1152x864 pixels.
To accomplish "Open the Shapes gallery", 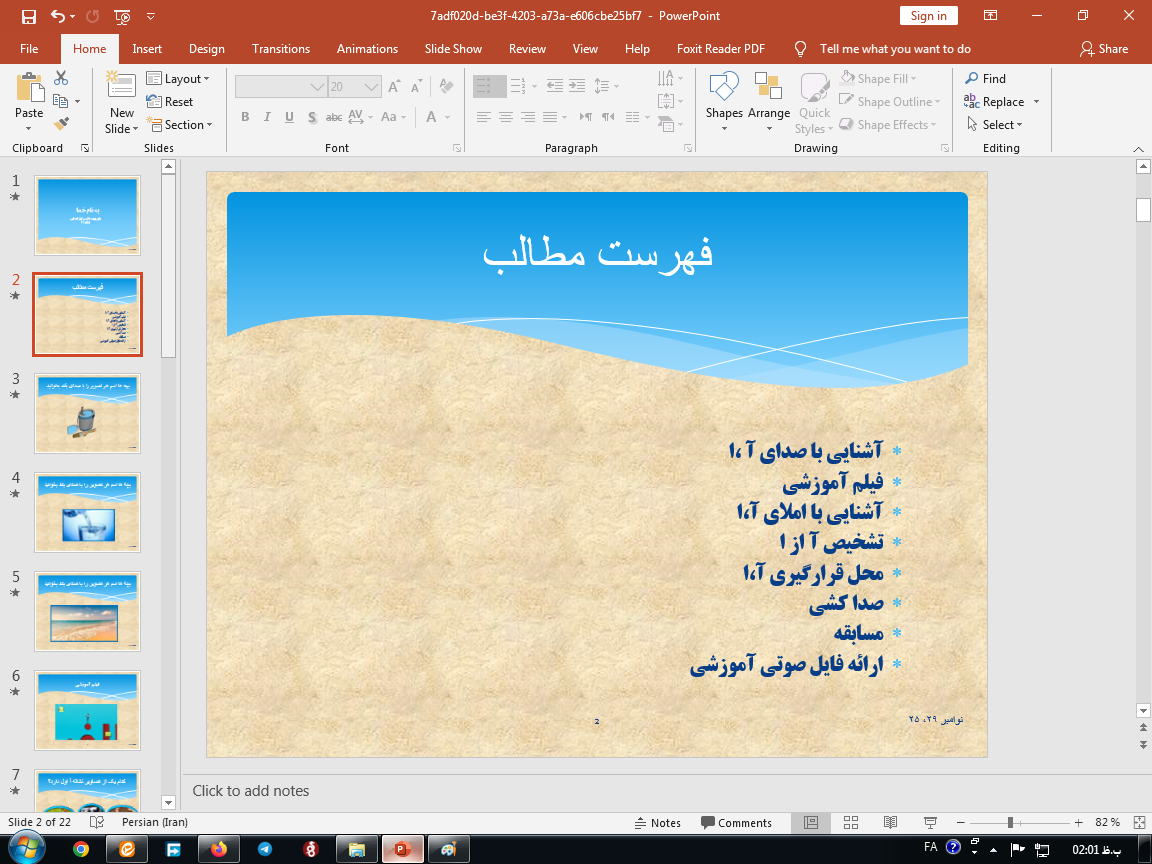I will pyautogui.click(x=723, y=100).
